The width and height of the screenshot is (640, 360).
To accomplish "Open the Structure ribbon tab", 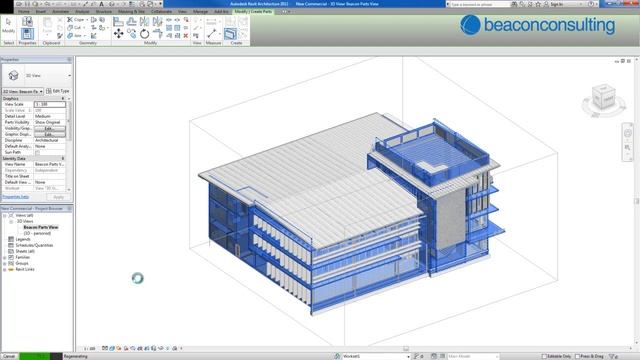I will click(x=104, y=11).
